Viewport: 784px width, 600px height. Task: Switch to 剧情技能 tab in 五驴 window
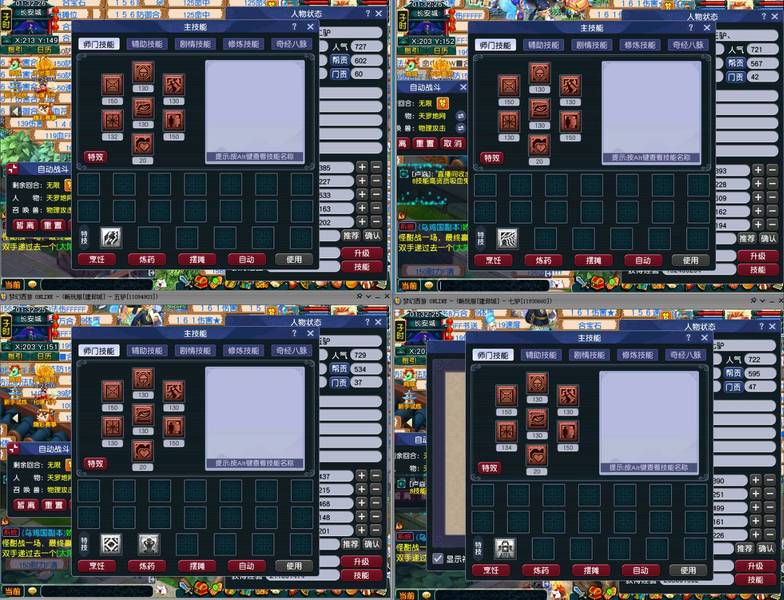pos(195,350)
